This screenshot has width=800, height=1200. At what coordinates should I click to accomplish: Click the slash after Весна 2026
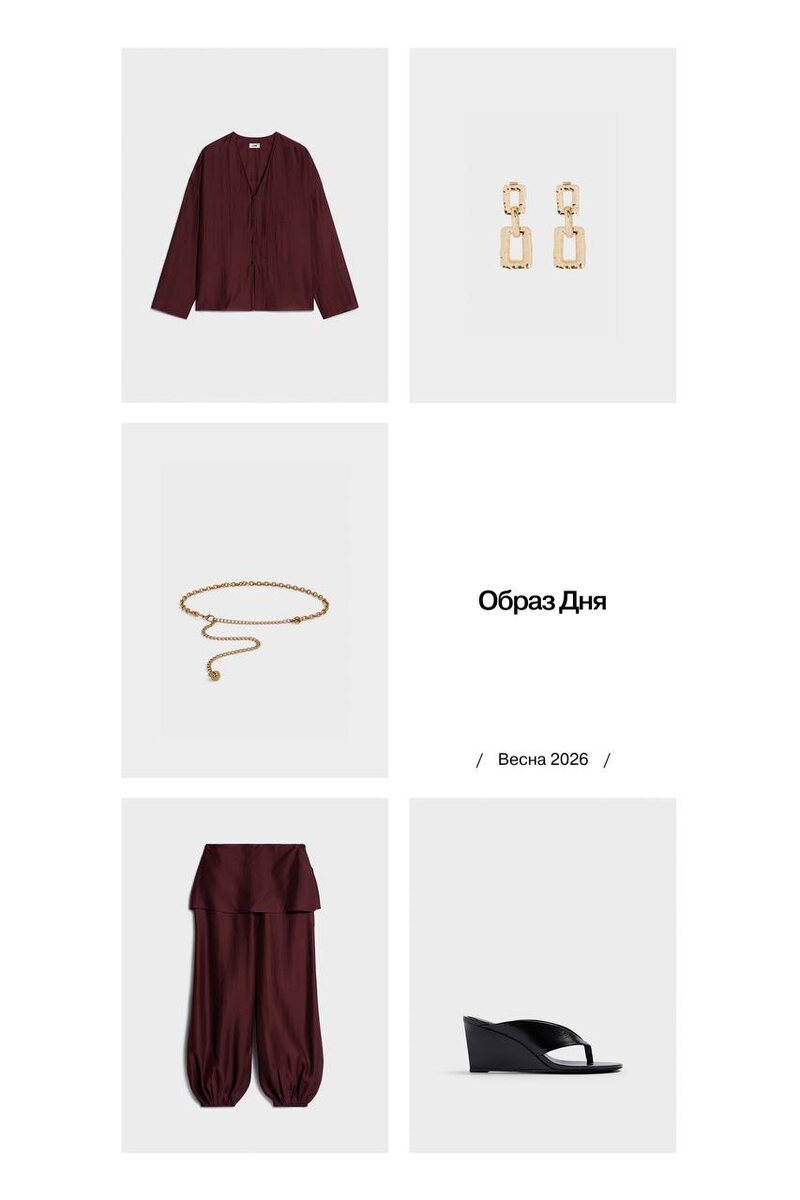click(x=607, y=759)
